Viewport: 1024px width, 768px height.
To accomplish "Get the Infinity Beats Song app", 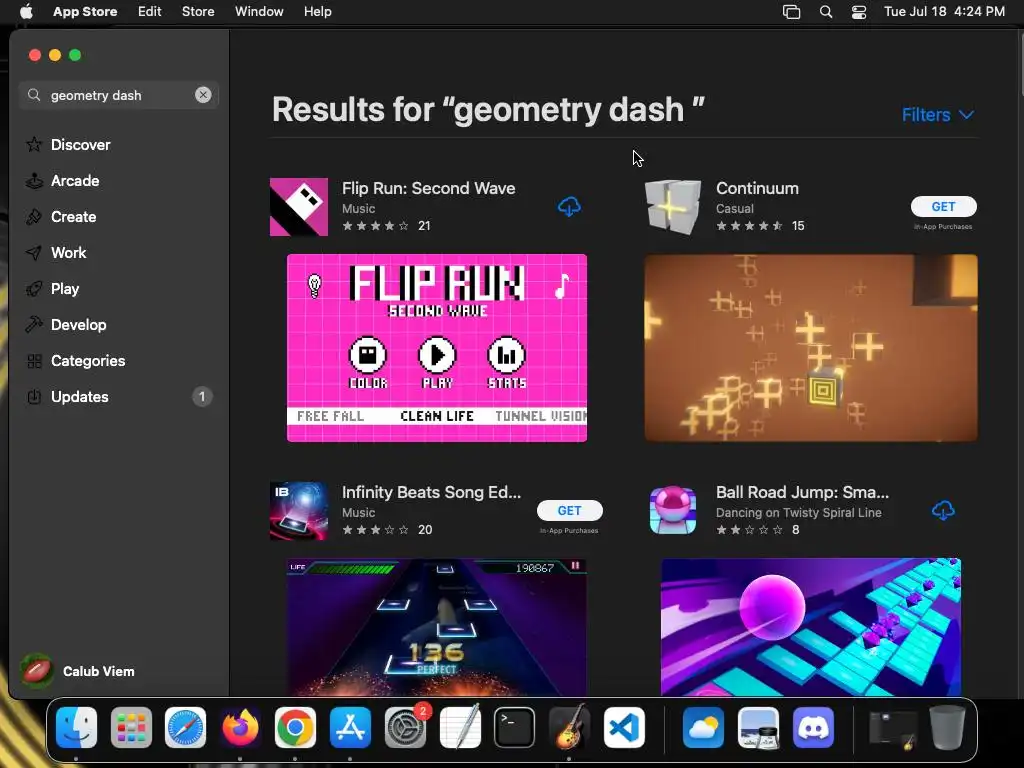I will (x=569, y=511).
